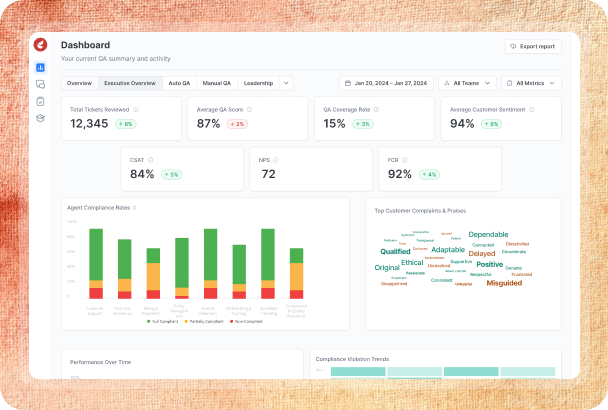Toggle Non-Compliant legend item
Screen dimensions: 608x410
(x=246, y=321)
